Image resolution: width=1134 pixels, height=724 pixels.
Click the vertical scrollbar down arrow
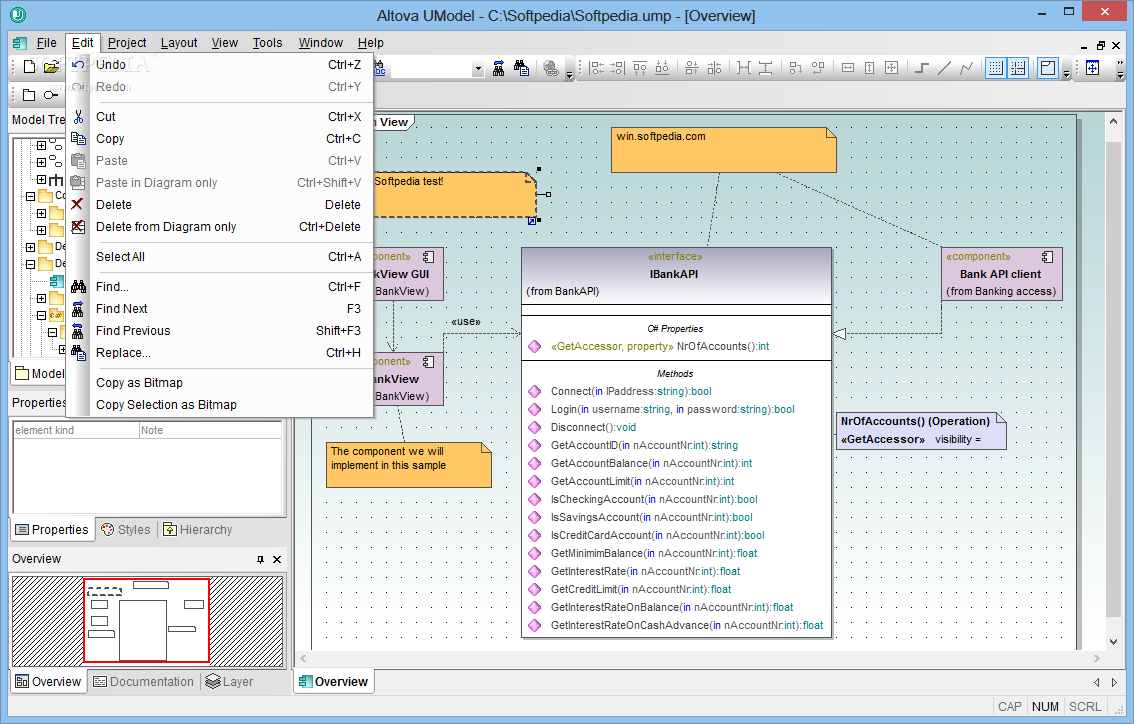click(1114, 642)
